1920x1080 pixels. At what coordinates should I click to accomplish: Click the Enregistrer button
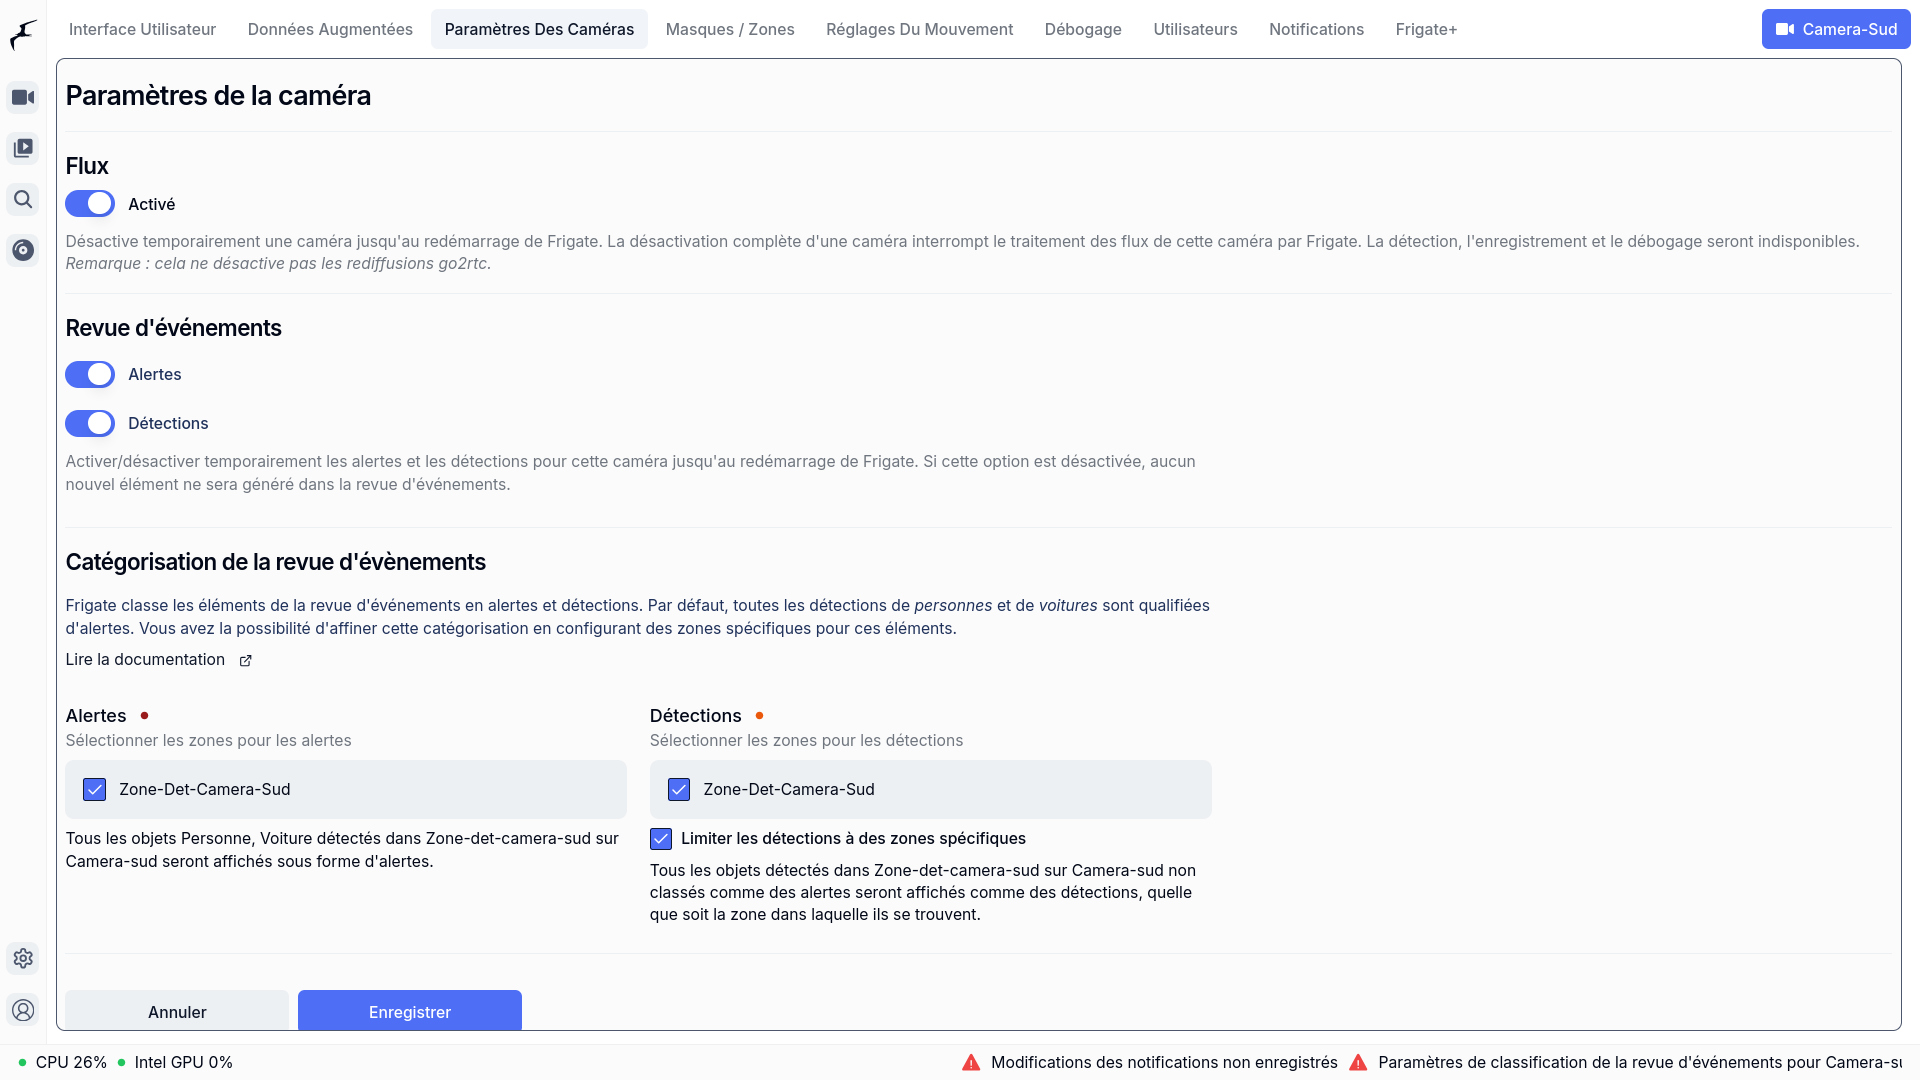tap(409, 1010)
